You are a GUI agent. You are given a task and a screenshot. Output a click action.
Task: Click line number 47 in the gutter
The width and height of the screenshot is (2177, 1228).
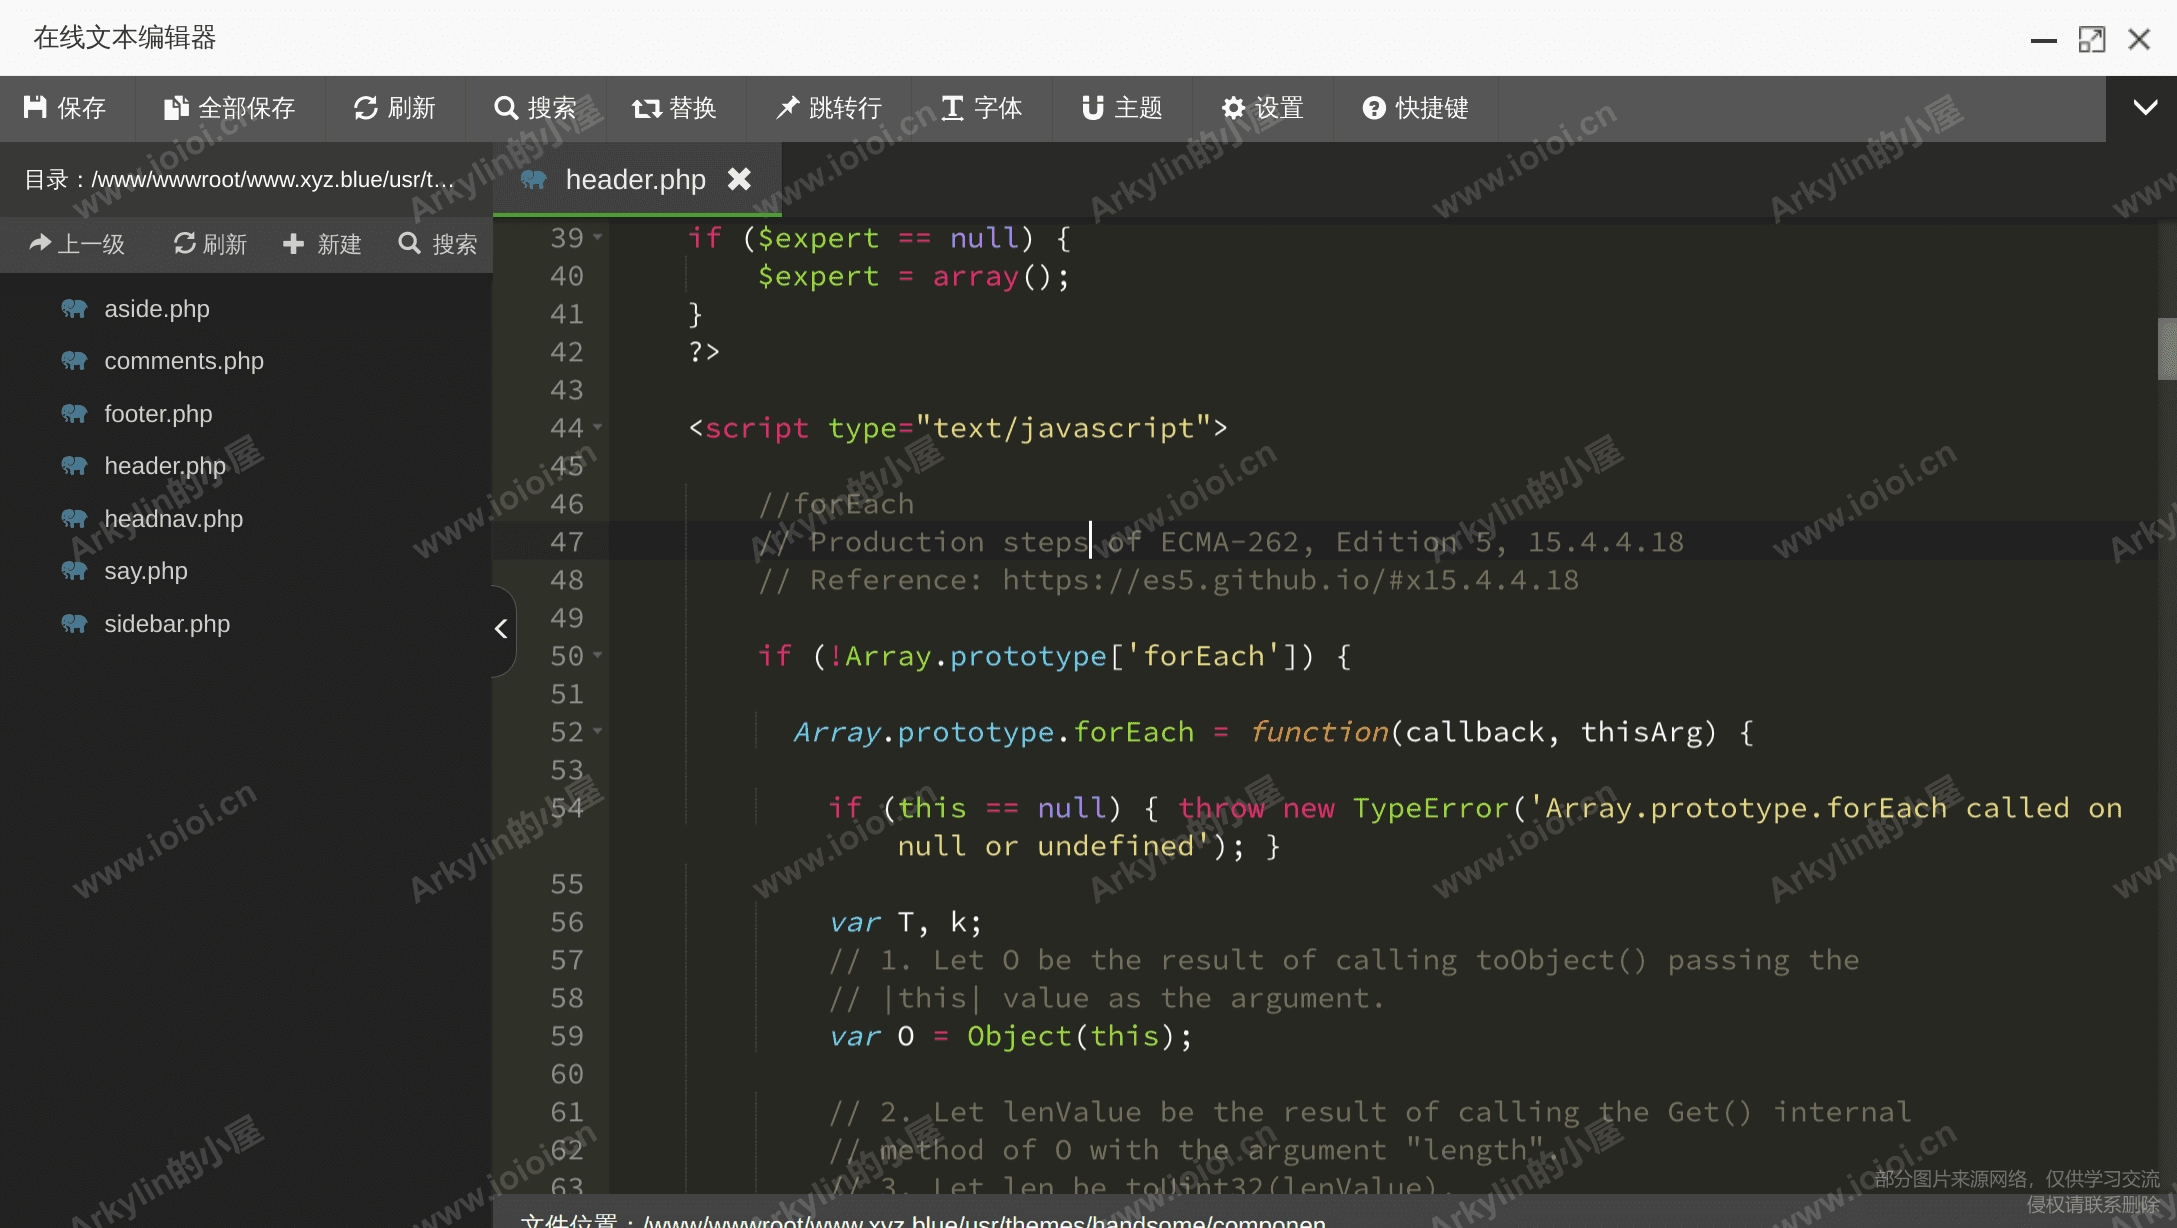[x=566, y=542]
